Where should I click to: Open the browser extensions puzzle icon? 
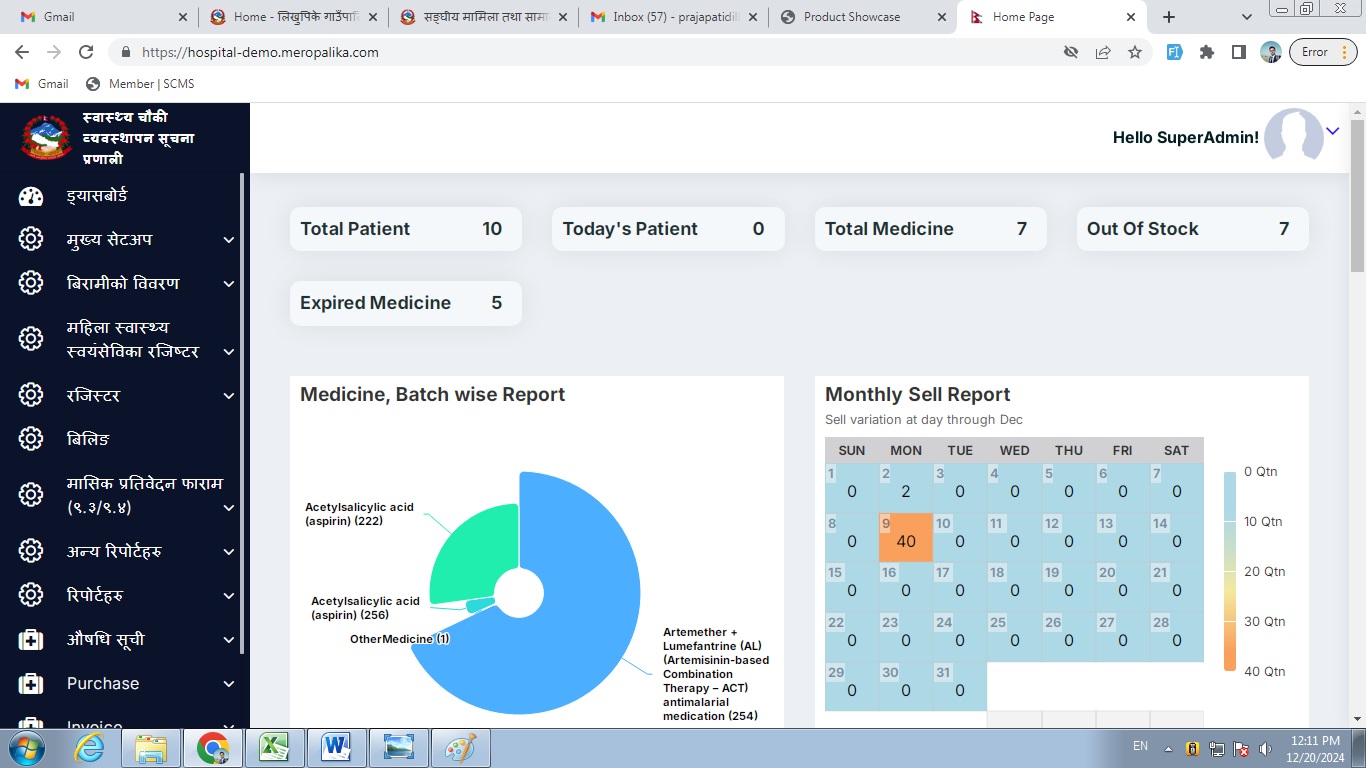[1207, 52]
